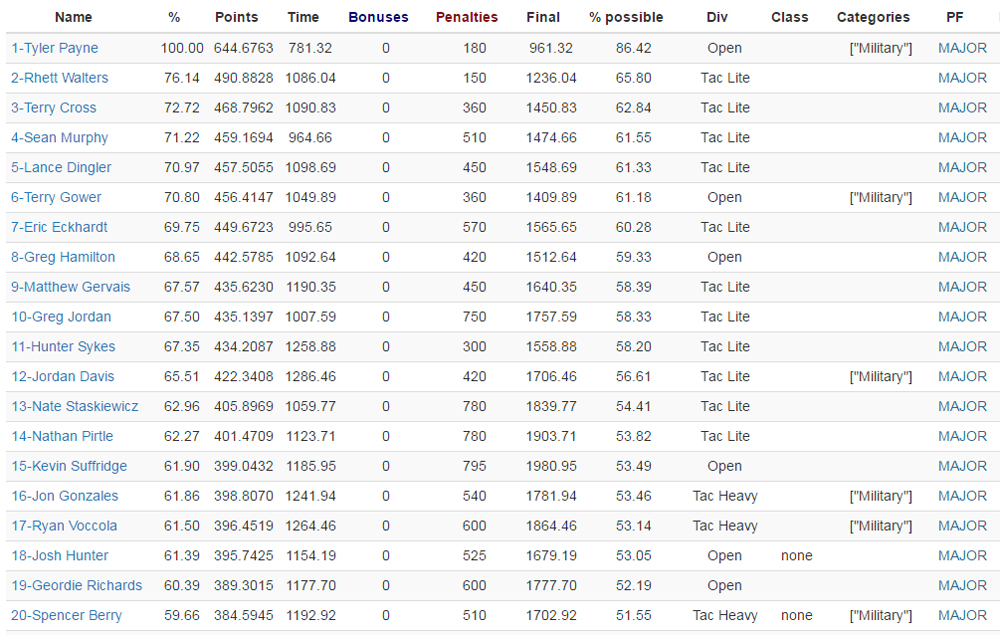Click the Time value 1090.83

click(x=311, y=108)
